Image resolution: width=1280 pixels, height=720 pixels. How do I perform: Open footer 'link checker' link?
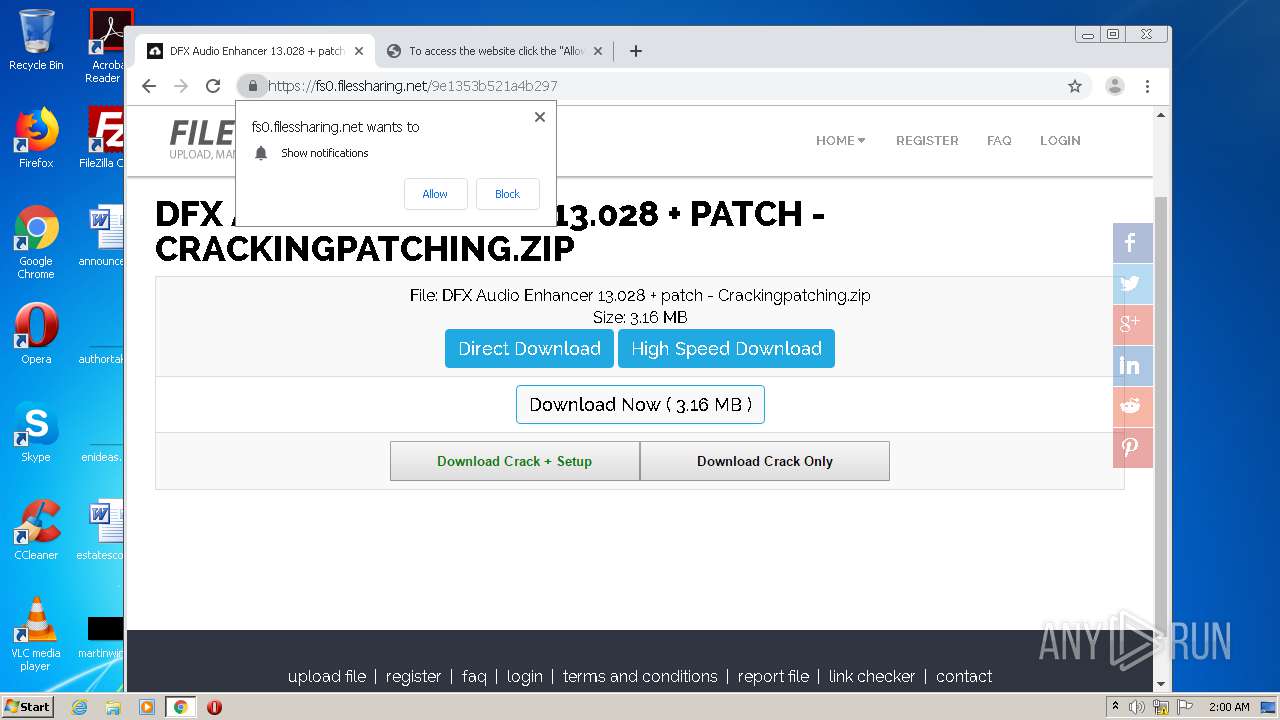pyautogui.click(x=872, y=677)
